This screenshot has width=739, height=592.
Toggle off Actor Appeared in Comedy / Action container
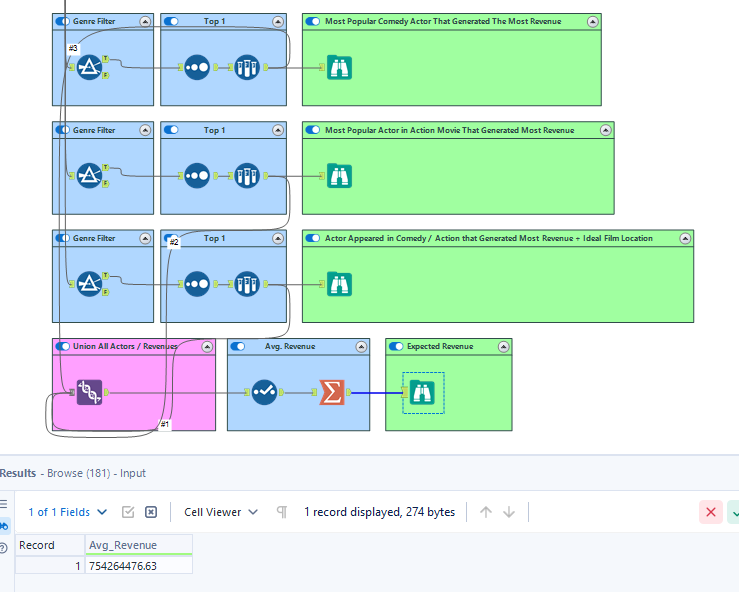(313, 238)
